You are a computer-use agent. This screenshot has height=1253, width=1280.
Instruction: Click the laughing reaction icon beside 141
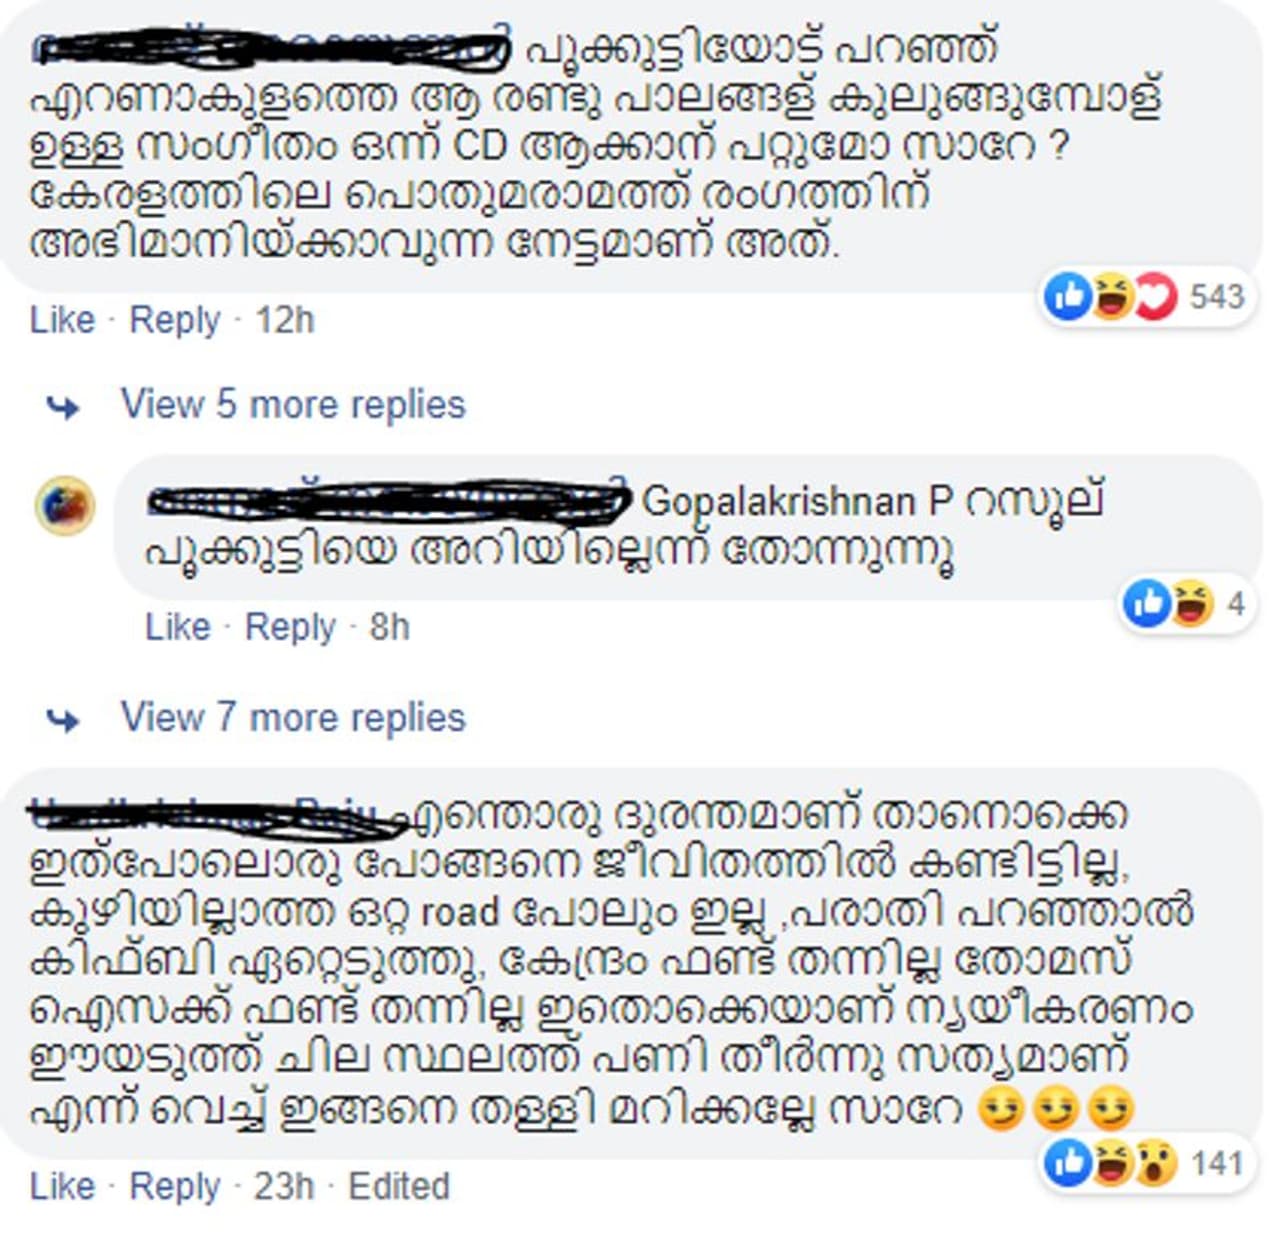coord(1112,1164)
